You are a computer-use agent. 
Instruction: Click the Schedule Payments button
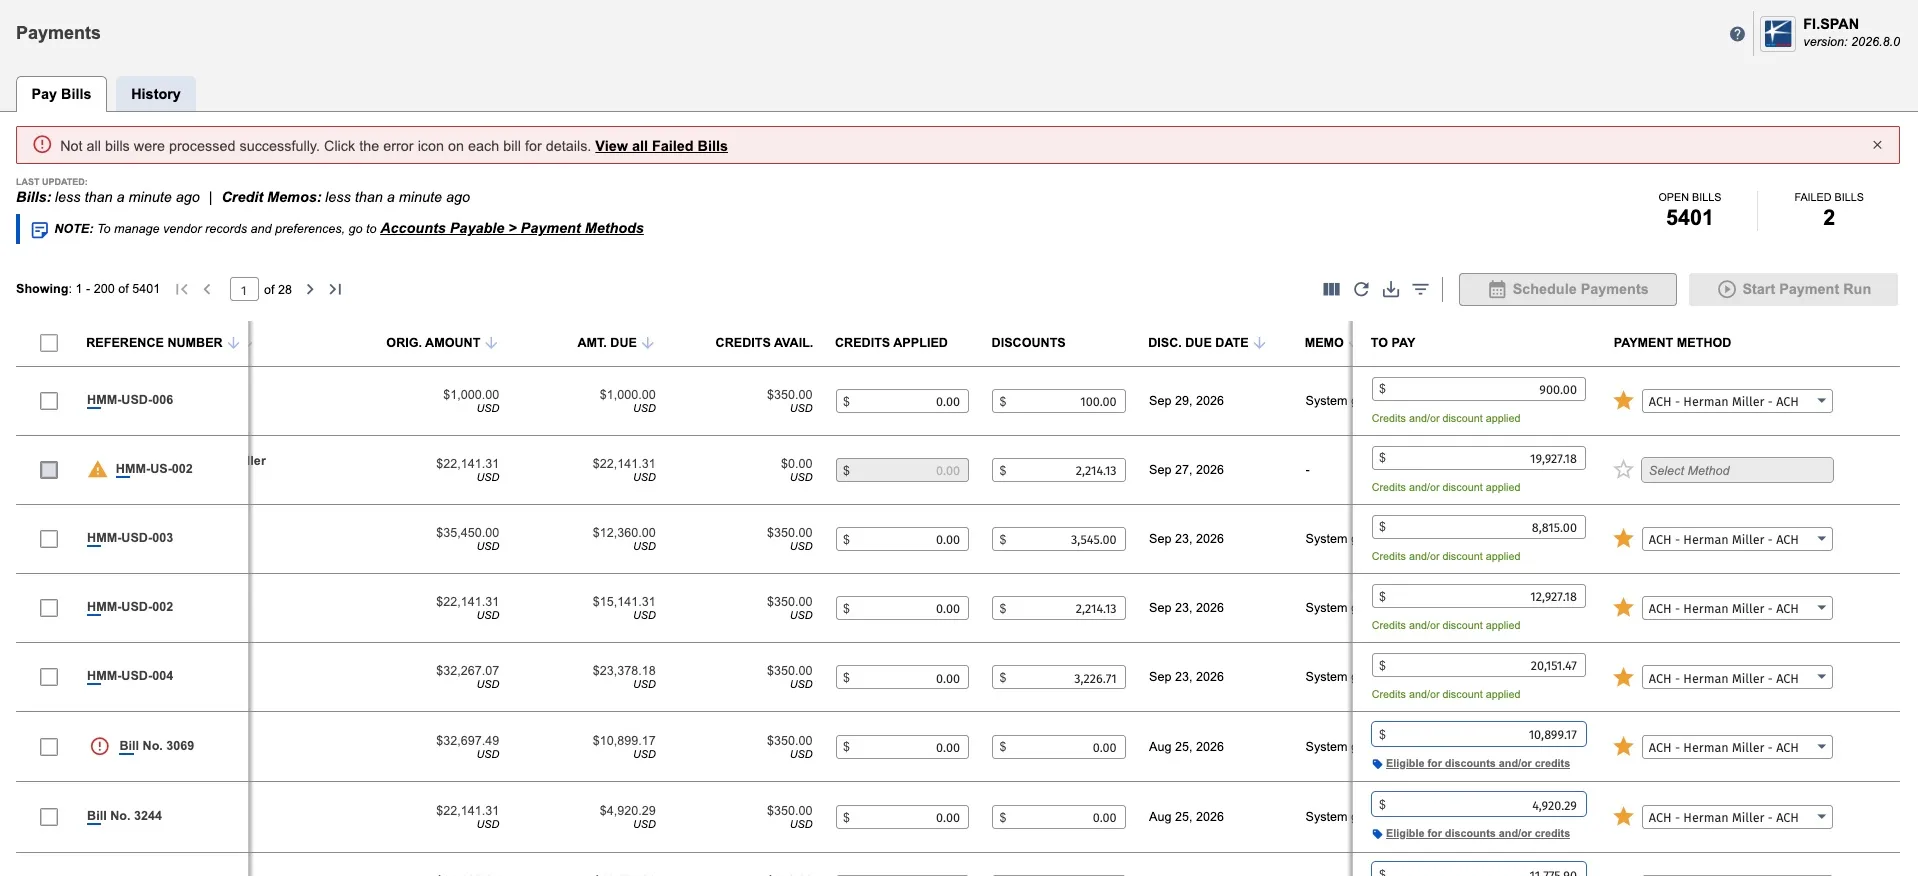tap(1568, 289)
